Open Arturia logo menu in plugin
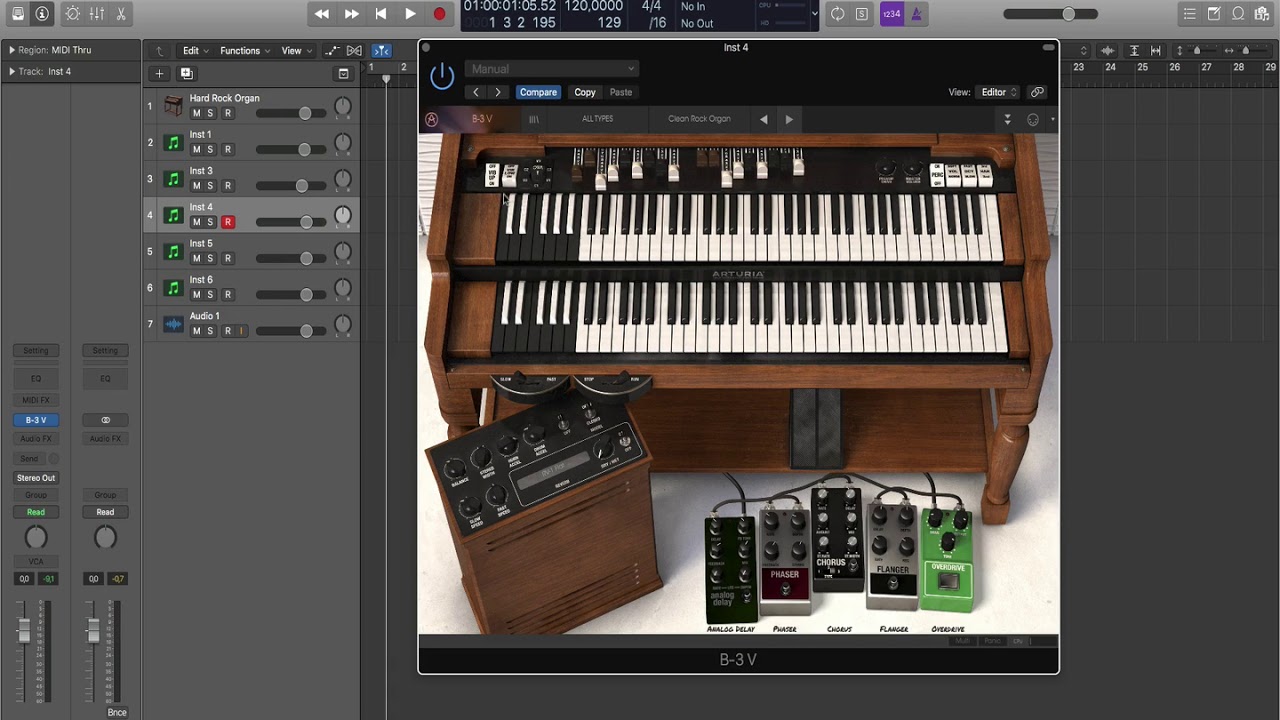Viewport: 1280px width, 720px height. click(x=432, y=119)
